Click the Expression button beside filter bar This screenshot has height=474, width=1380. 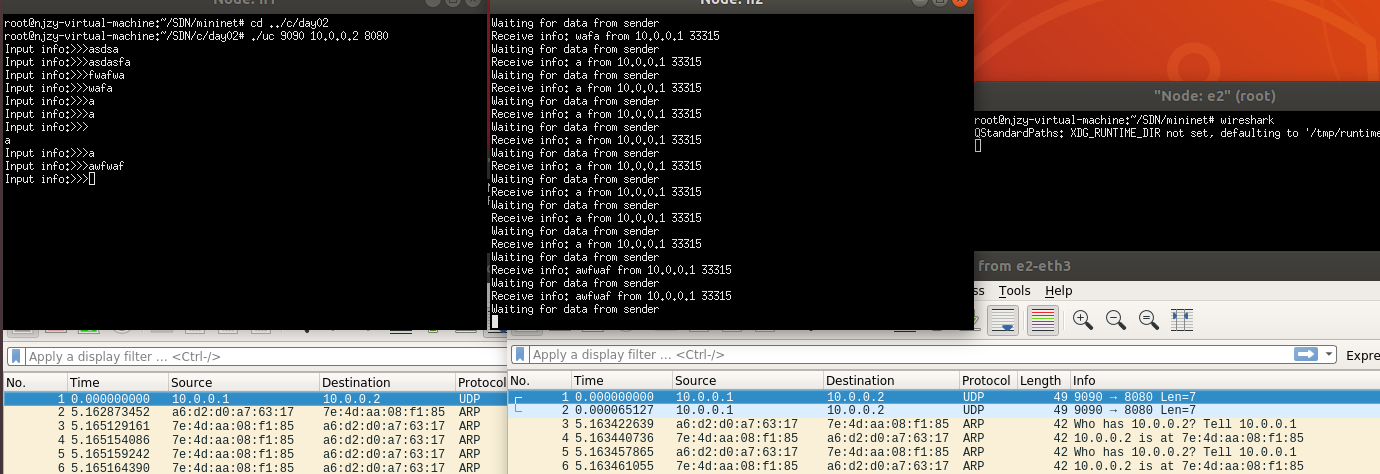(x=1363, y=355)
